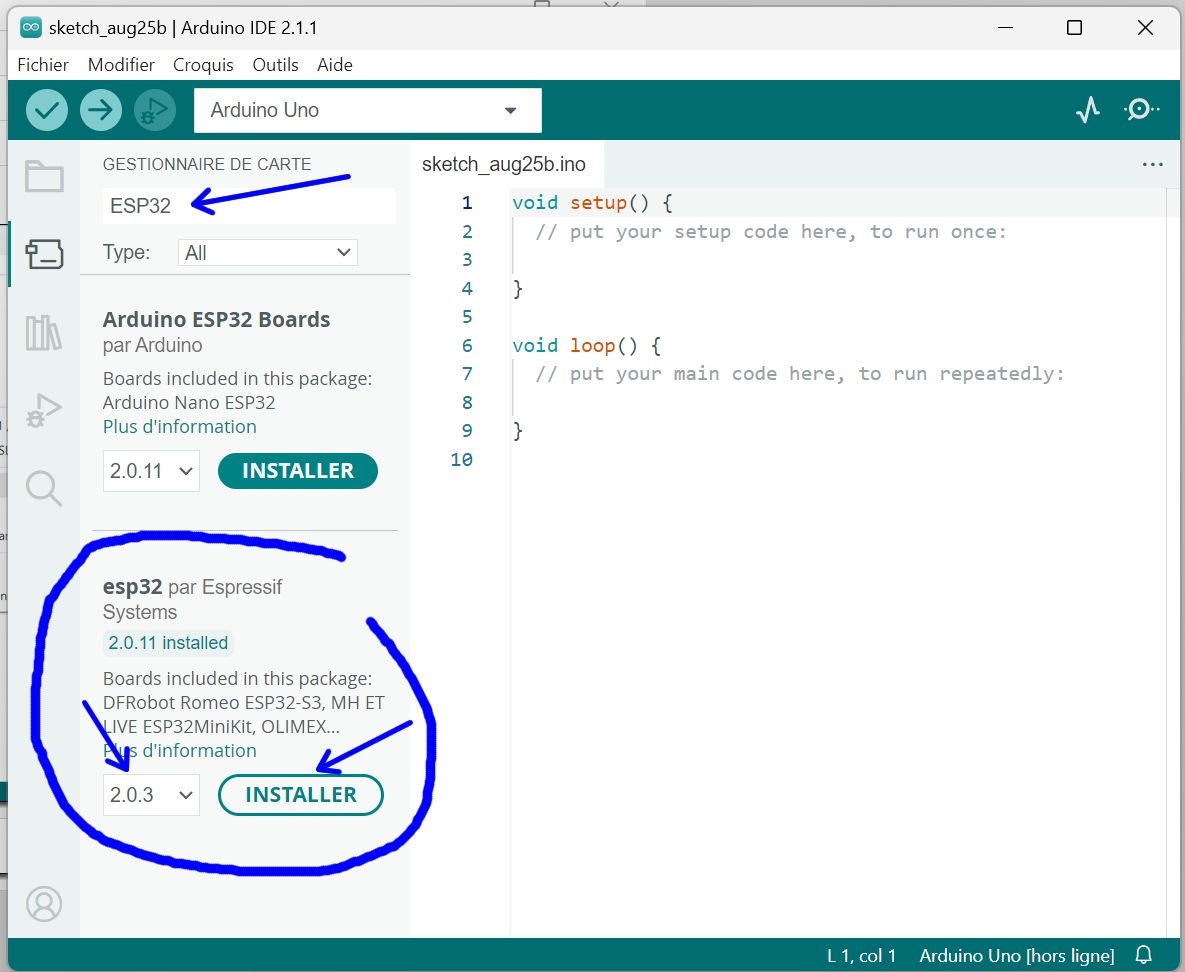
Task: Open version dropdown showing 2.0.3
Action: [x=151, y=795]
